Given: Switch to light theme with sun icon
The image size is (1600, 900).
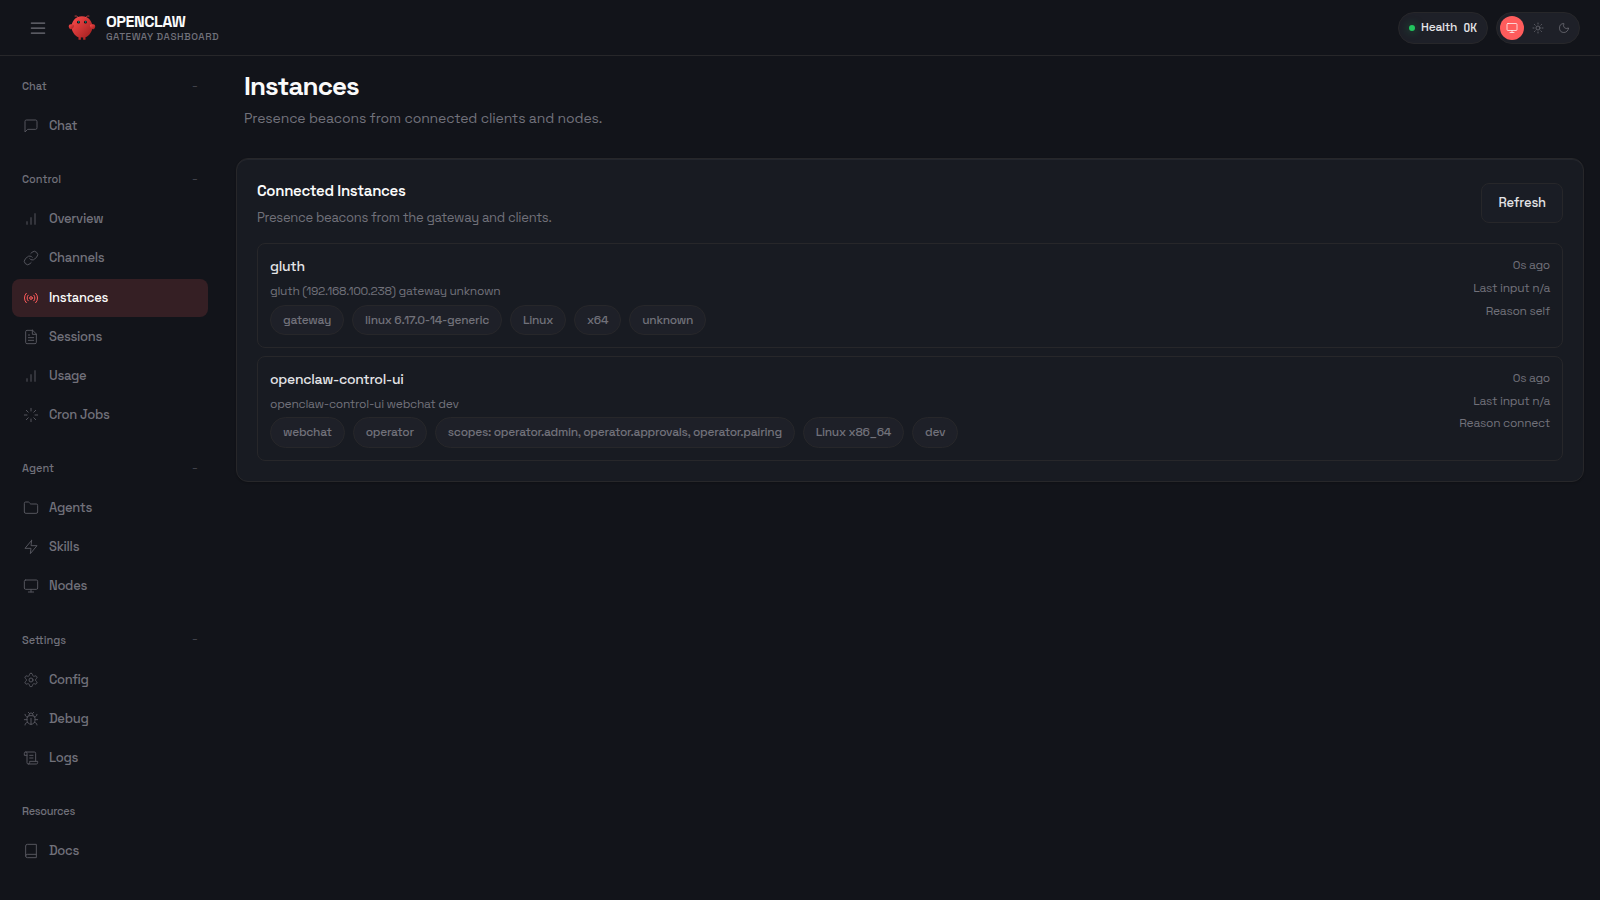Looking at the screenshot, I should [1537, 28].
